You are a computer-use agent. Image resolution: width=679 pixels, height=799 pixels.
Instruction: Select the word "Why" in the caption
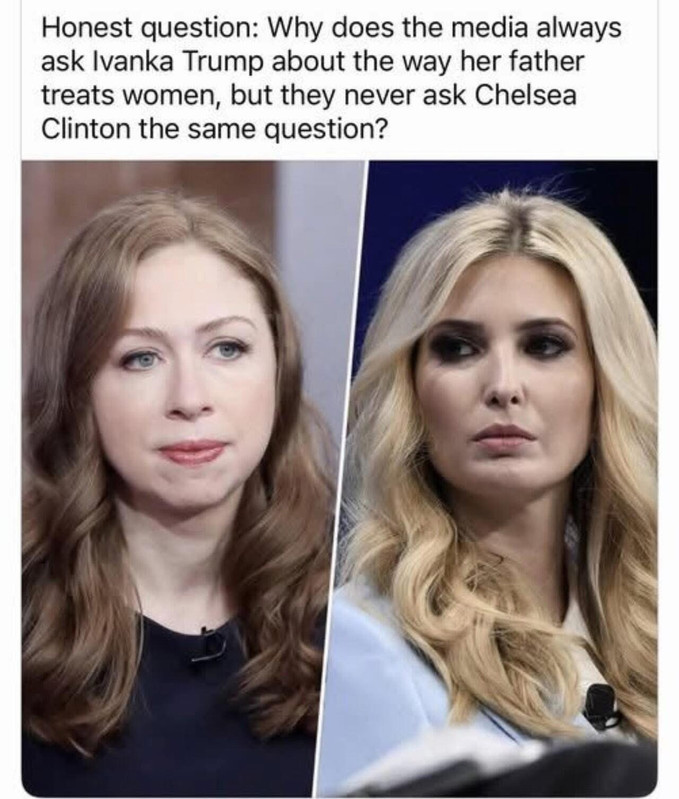[x=294, y=29]
